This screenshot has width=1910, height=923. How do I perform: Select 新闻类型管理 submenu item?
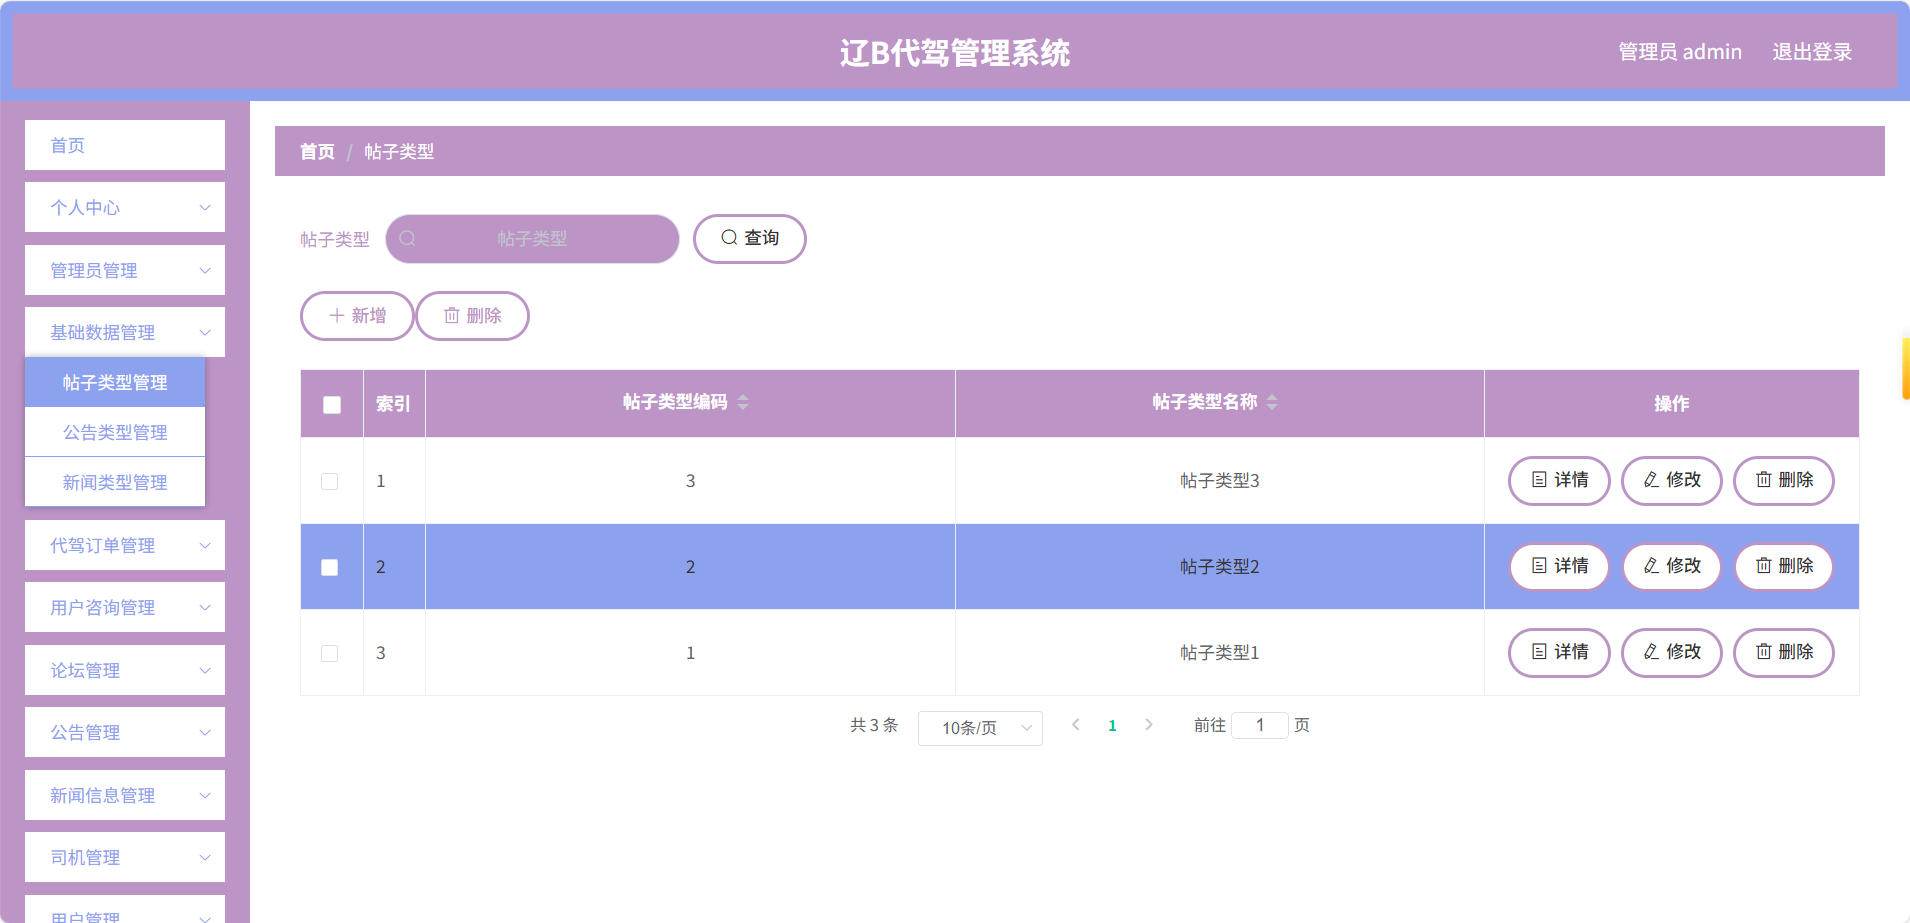click(115, 482)
